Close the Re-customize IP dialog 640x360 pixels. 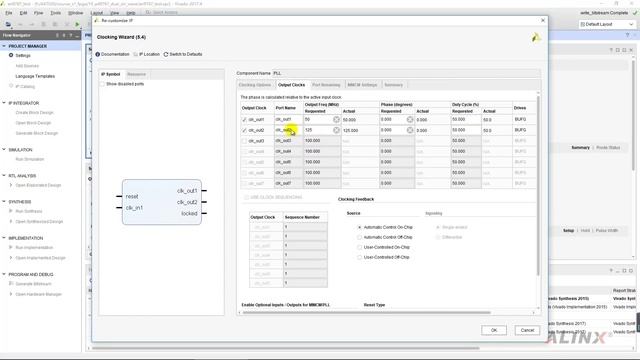[543, 20]
